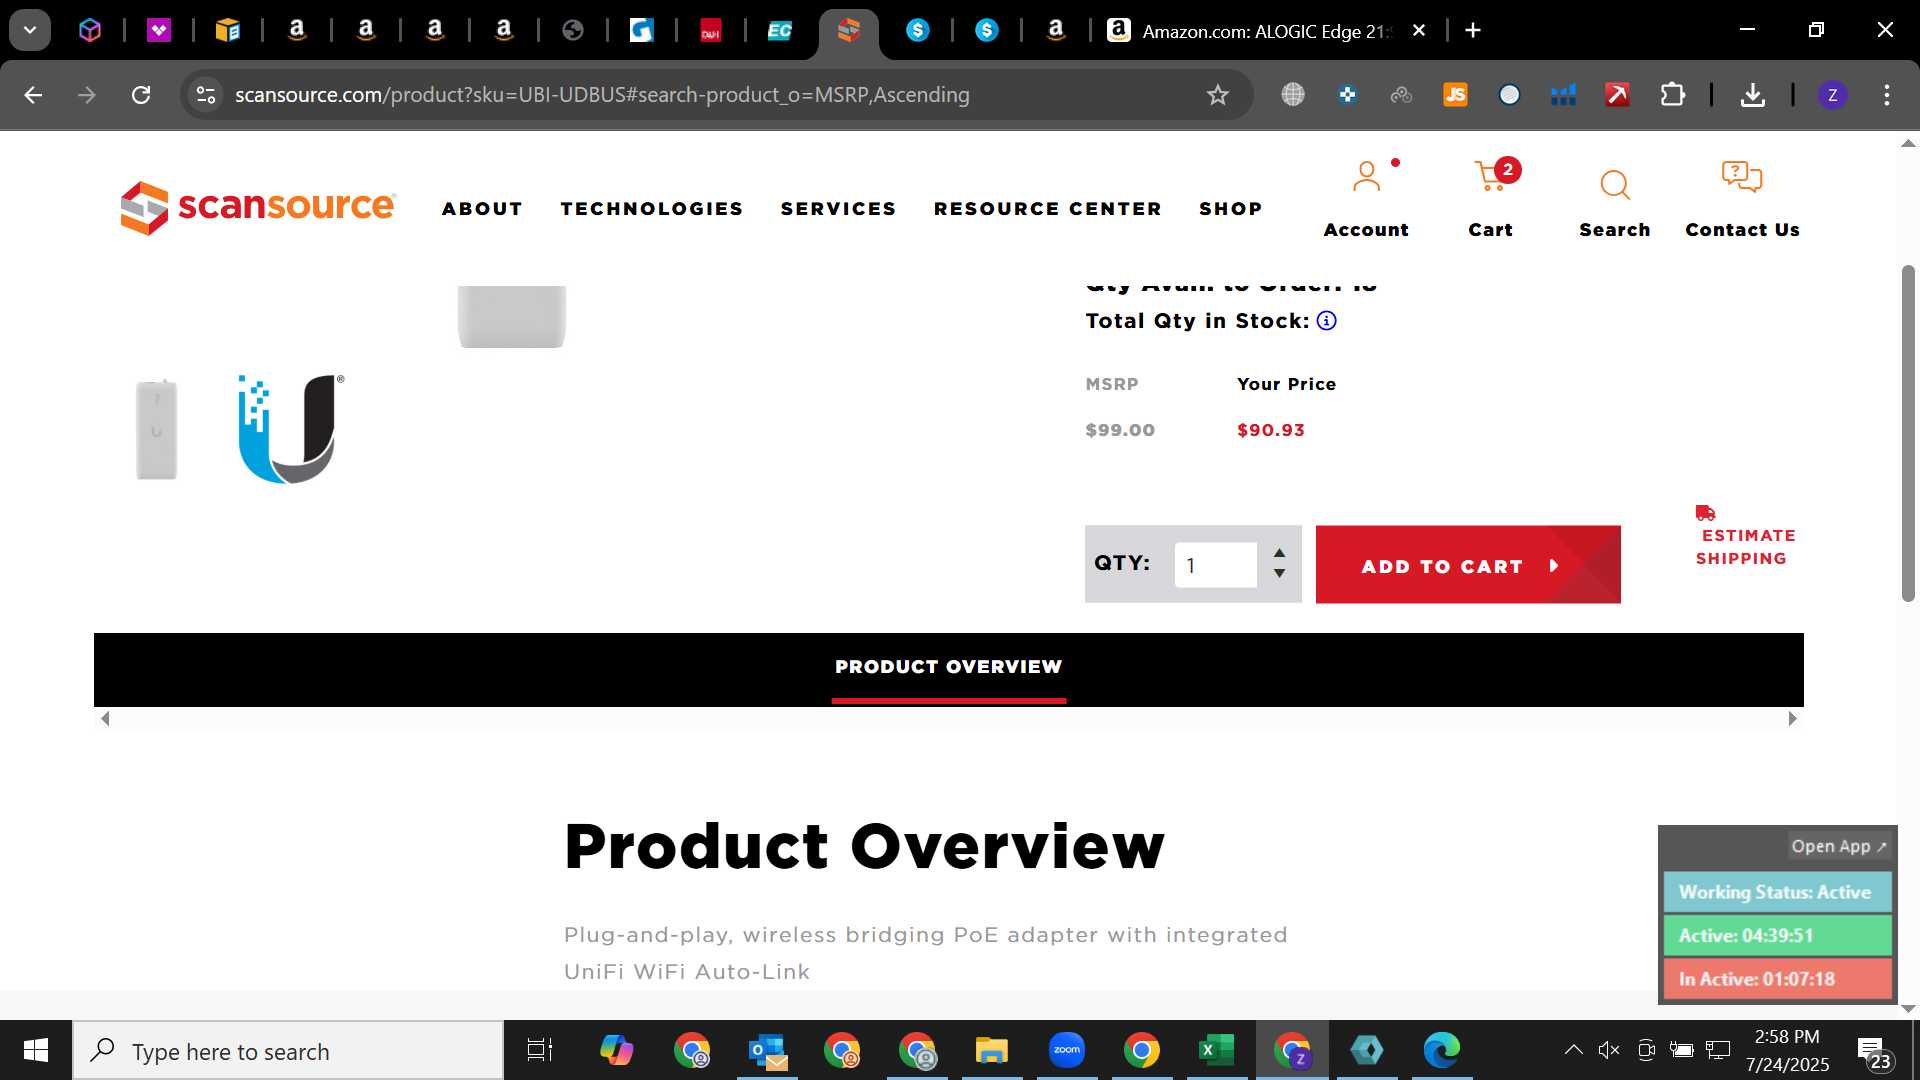Open Task View on the taskbar
This screenshot has height=1080, width=1920.
click(540, 1051)
